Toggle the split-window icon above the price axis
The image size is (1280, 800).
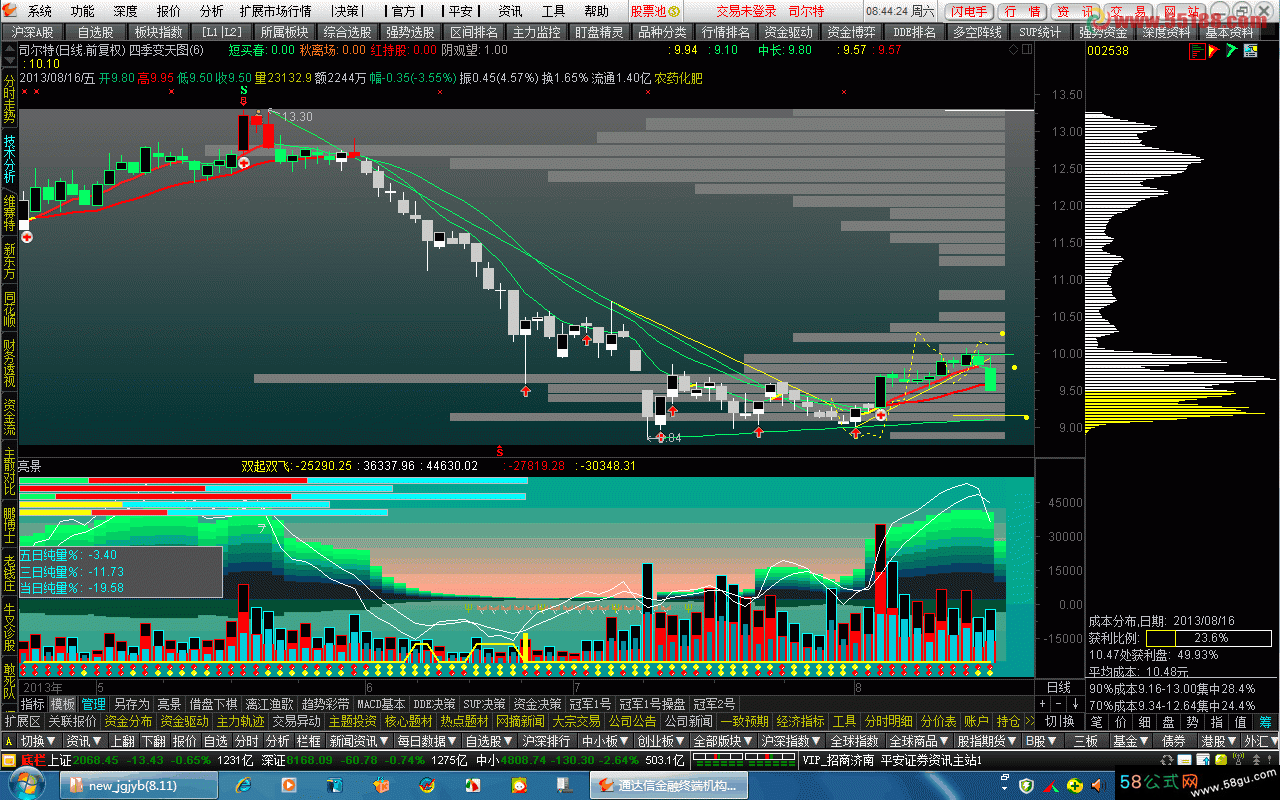1026,49
